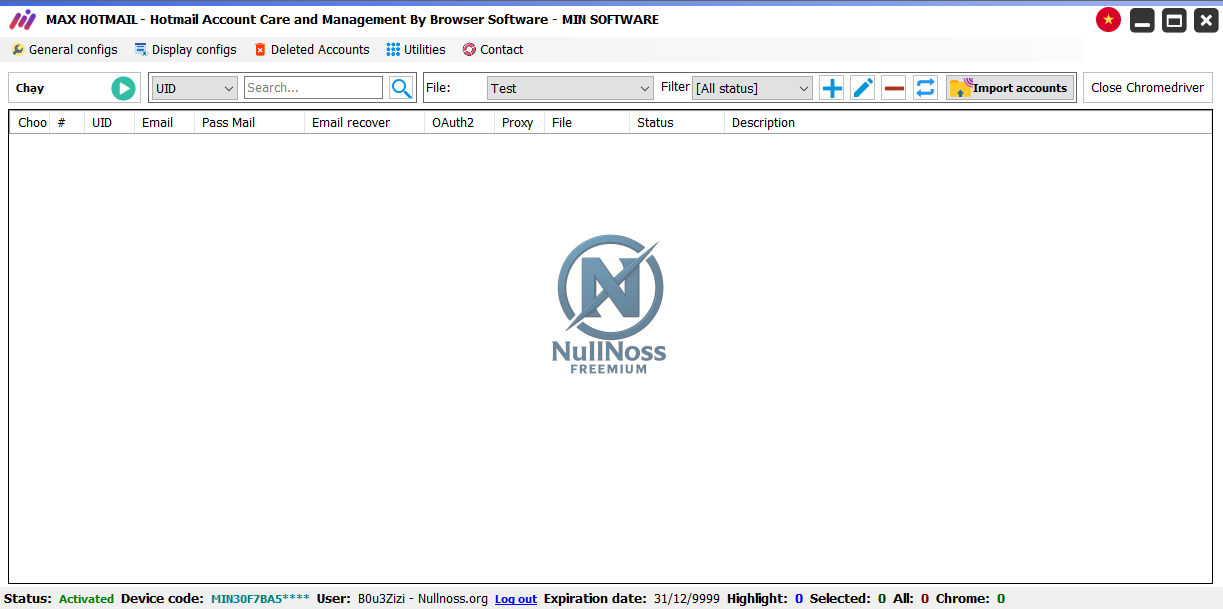Open the UID search type dropdown

tap(194, 88)
